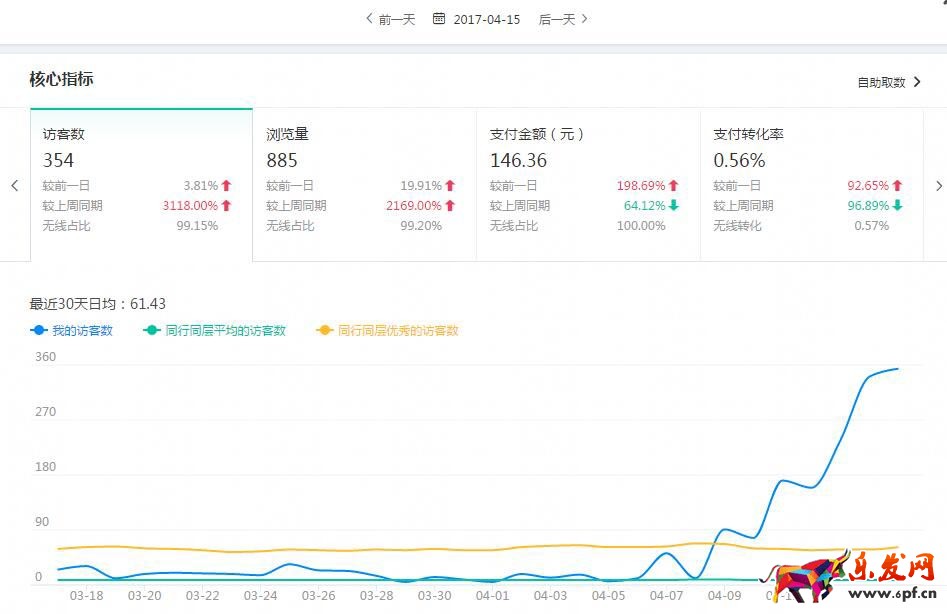Click the calendar icon beside the date

coord(439,19)
